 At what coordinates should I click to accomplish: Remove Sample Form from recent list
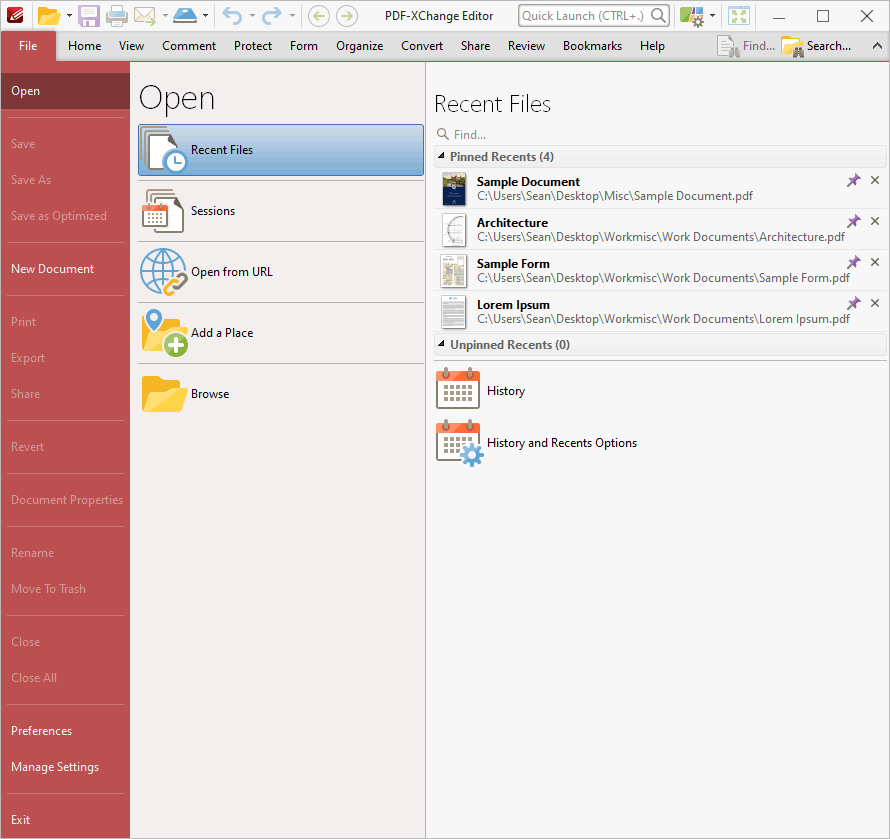coord(875,262)
